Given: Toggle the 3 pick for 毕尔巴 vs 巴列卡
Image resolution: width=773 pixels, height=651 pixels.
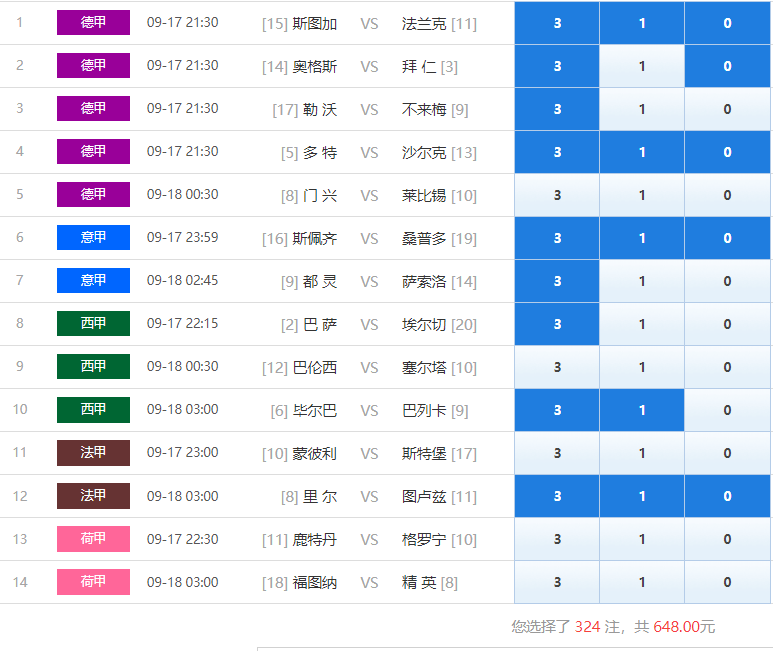Looking at the screenshot, I should (x=557, y=410).
